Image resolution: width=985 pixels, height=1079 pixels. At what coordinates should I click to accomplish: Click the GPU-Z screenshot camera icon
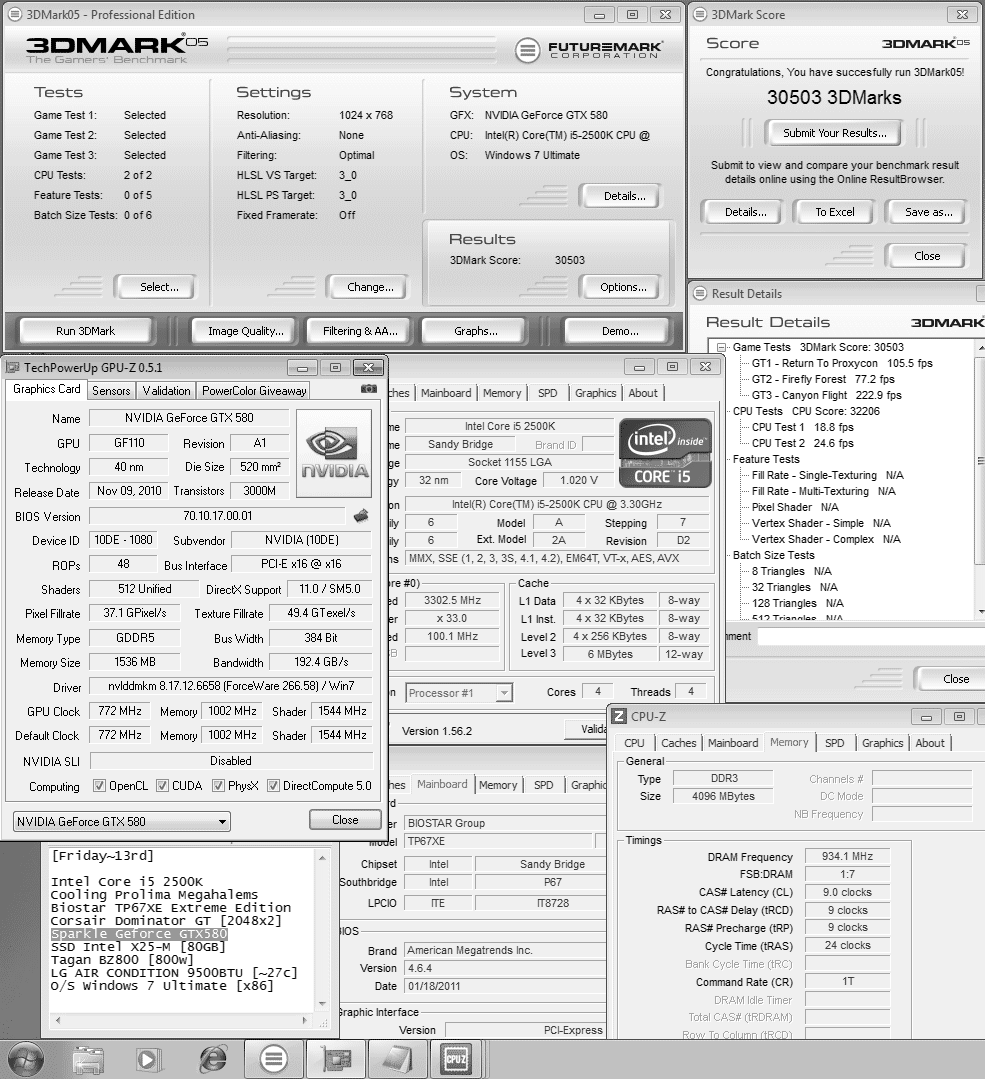369,389
